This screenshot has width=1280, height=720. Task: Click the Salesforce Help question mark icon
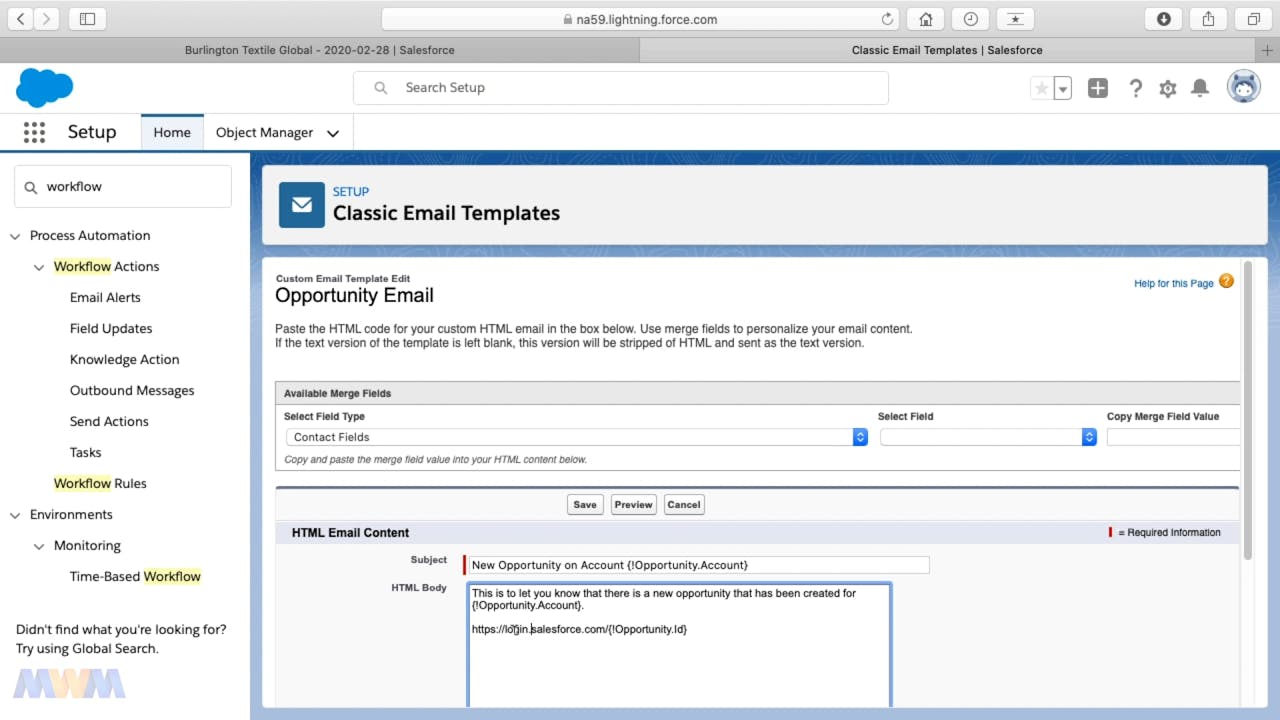[1135, 88]
